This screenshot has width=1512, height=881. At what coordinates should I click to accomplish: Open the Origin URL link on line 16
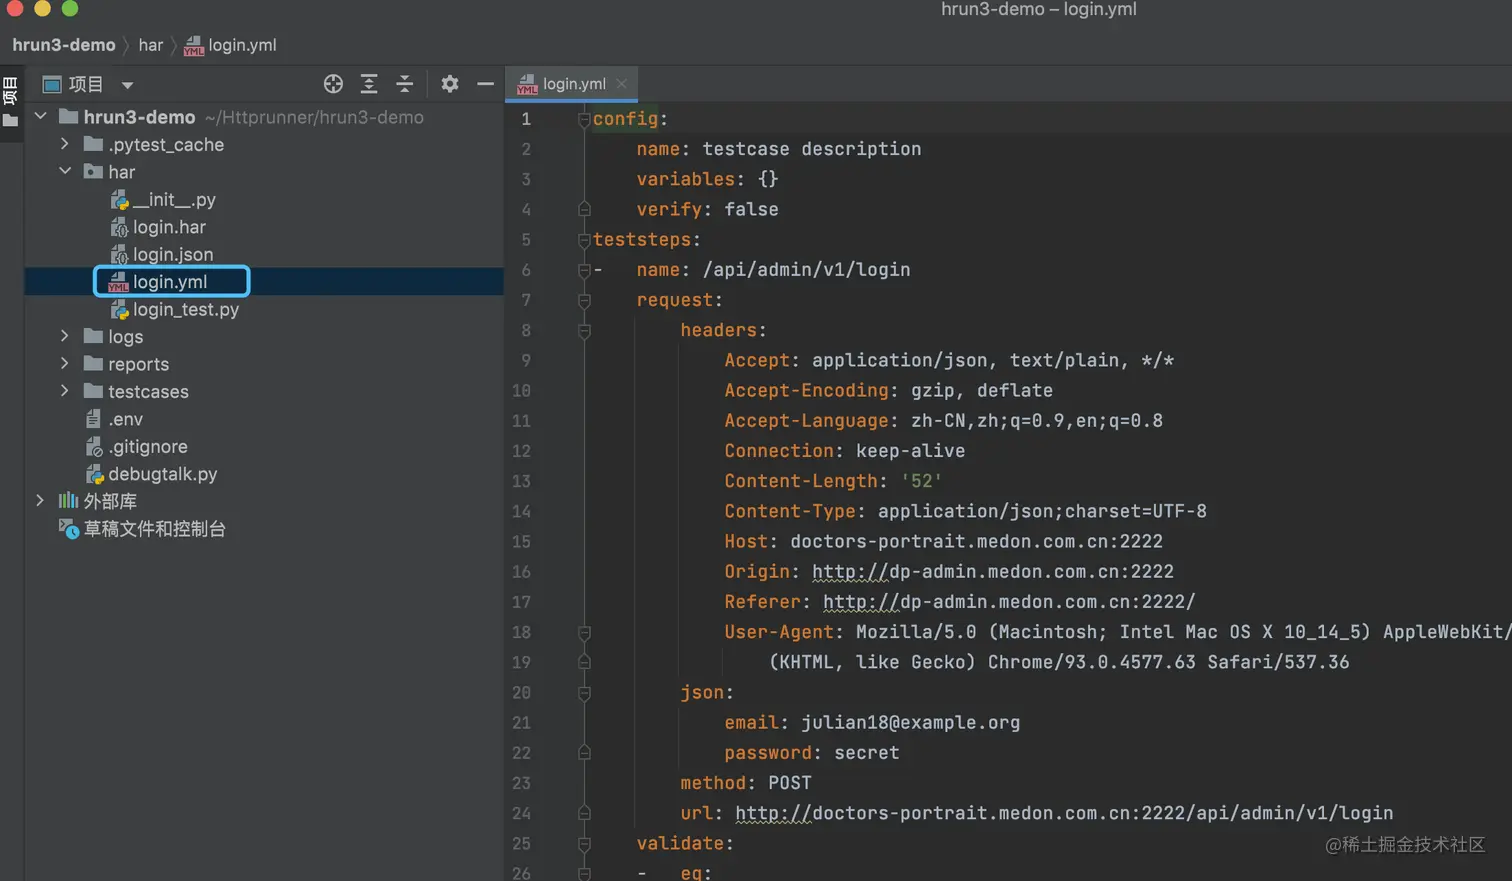click(993, 572)
